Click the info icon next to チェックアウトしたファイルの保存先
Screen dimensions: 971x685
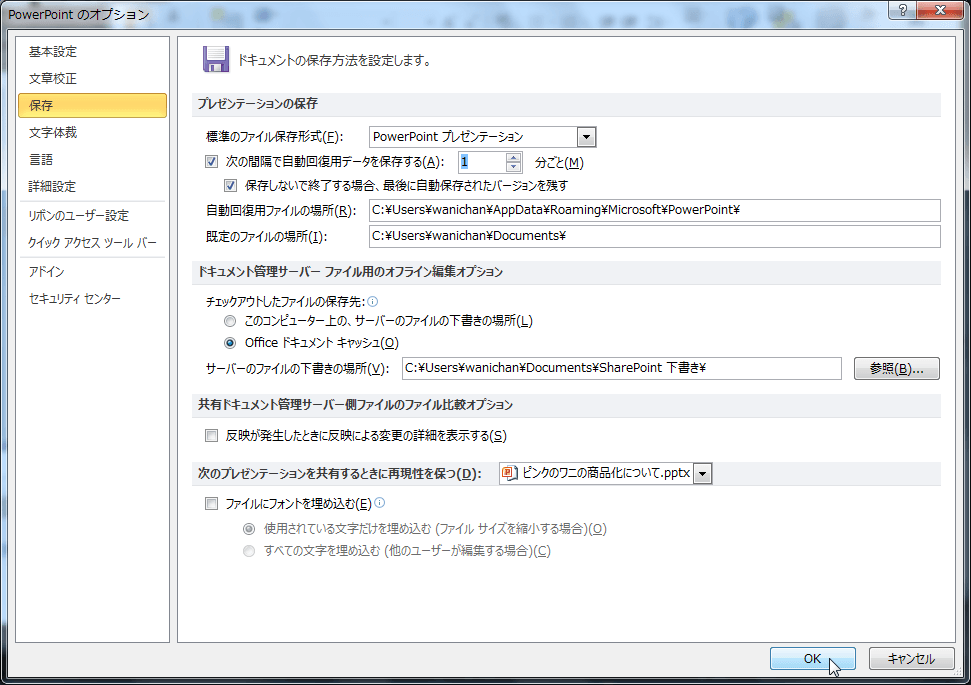click(x=373, y=302)
